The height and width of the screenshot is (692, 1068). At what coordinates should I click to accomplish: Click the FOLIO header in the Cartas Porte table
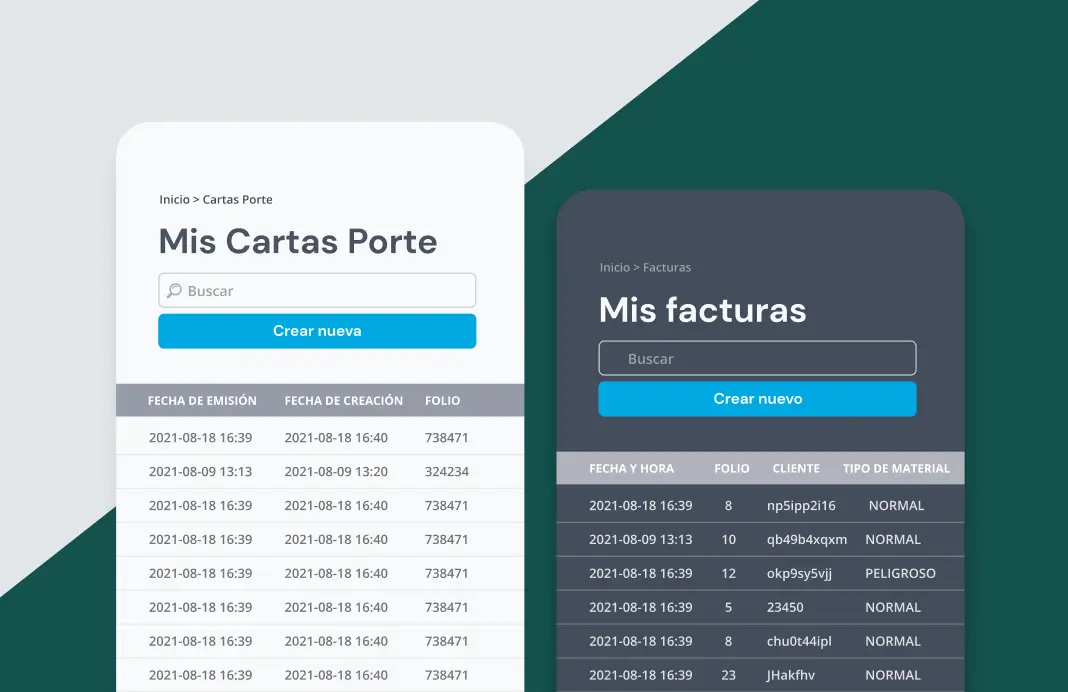pyautogui.click(x=443, y=400)
